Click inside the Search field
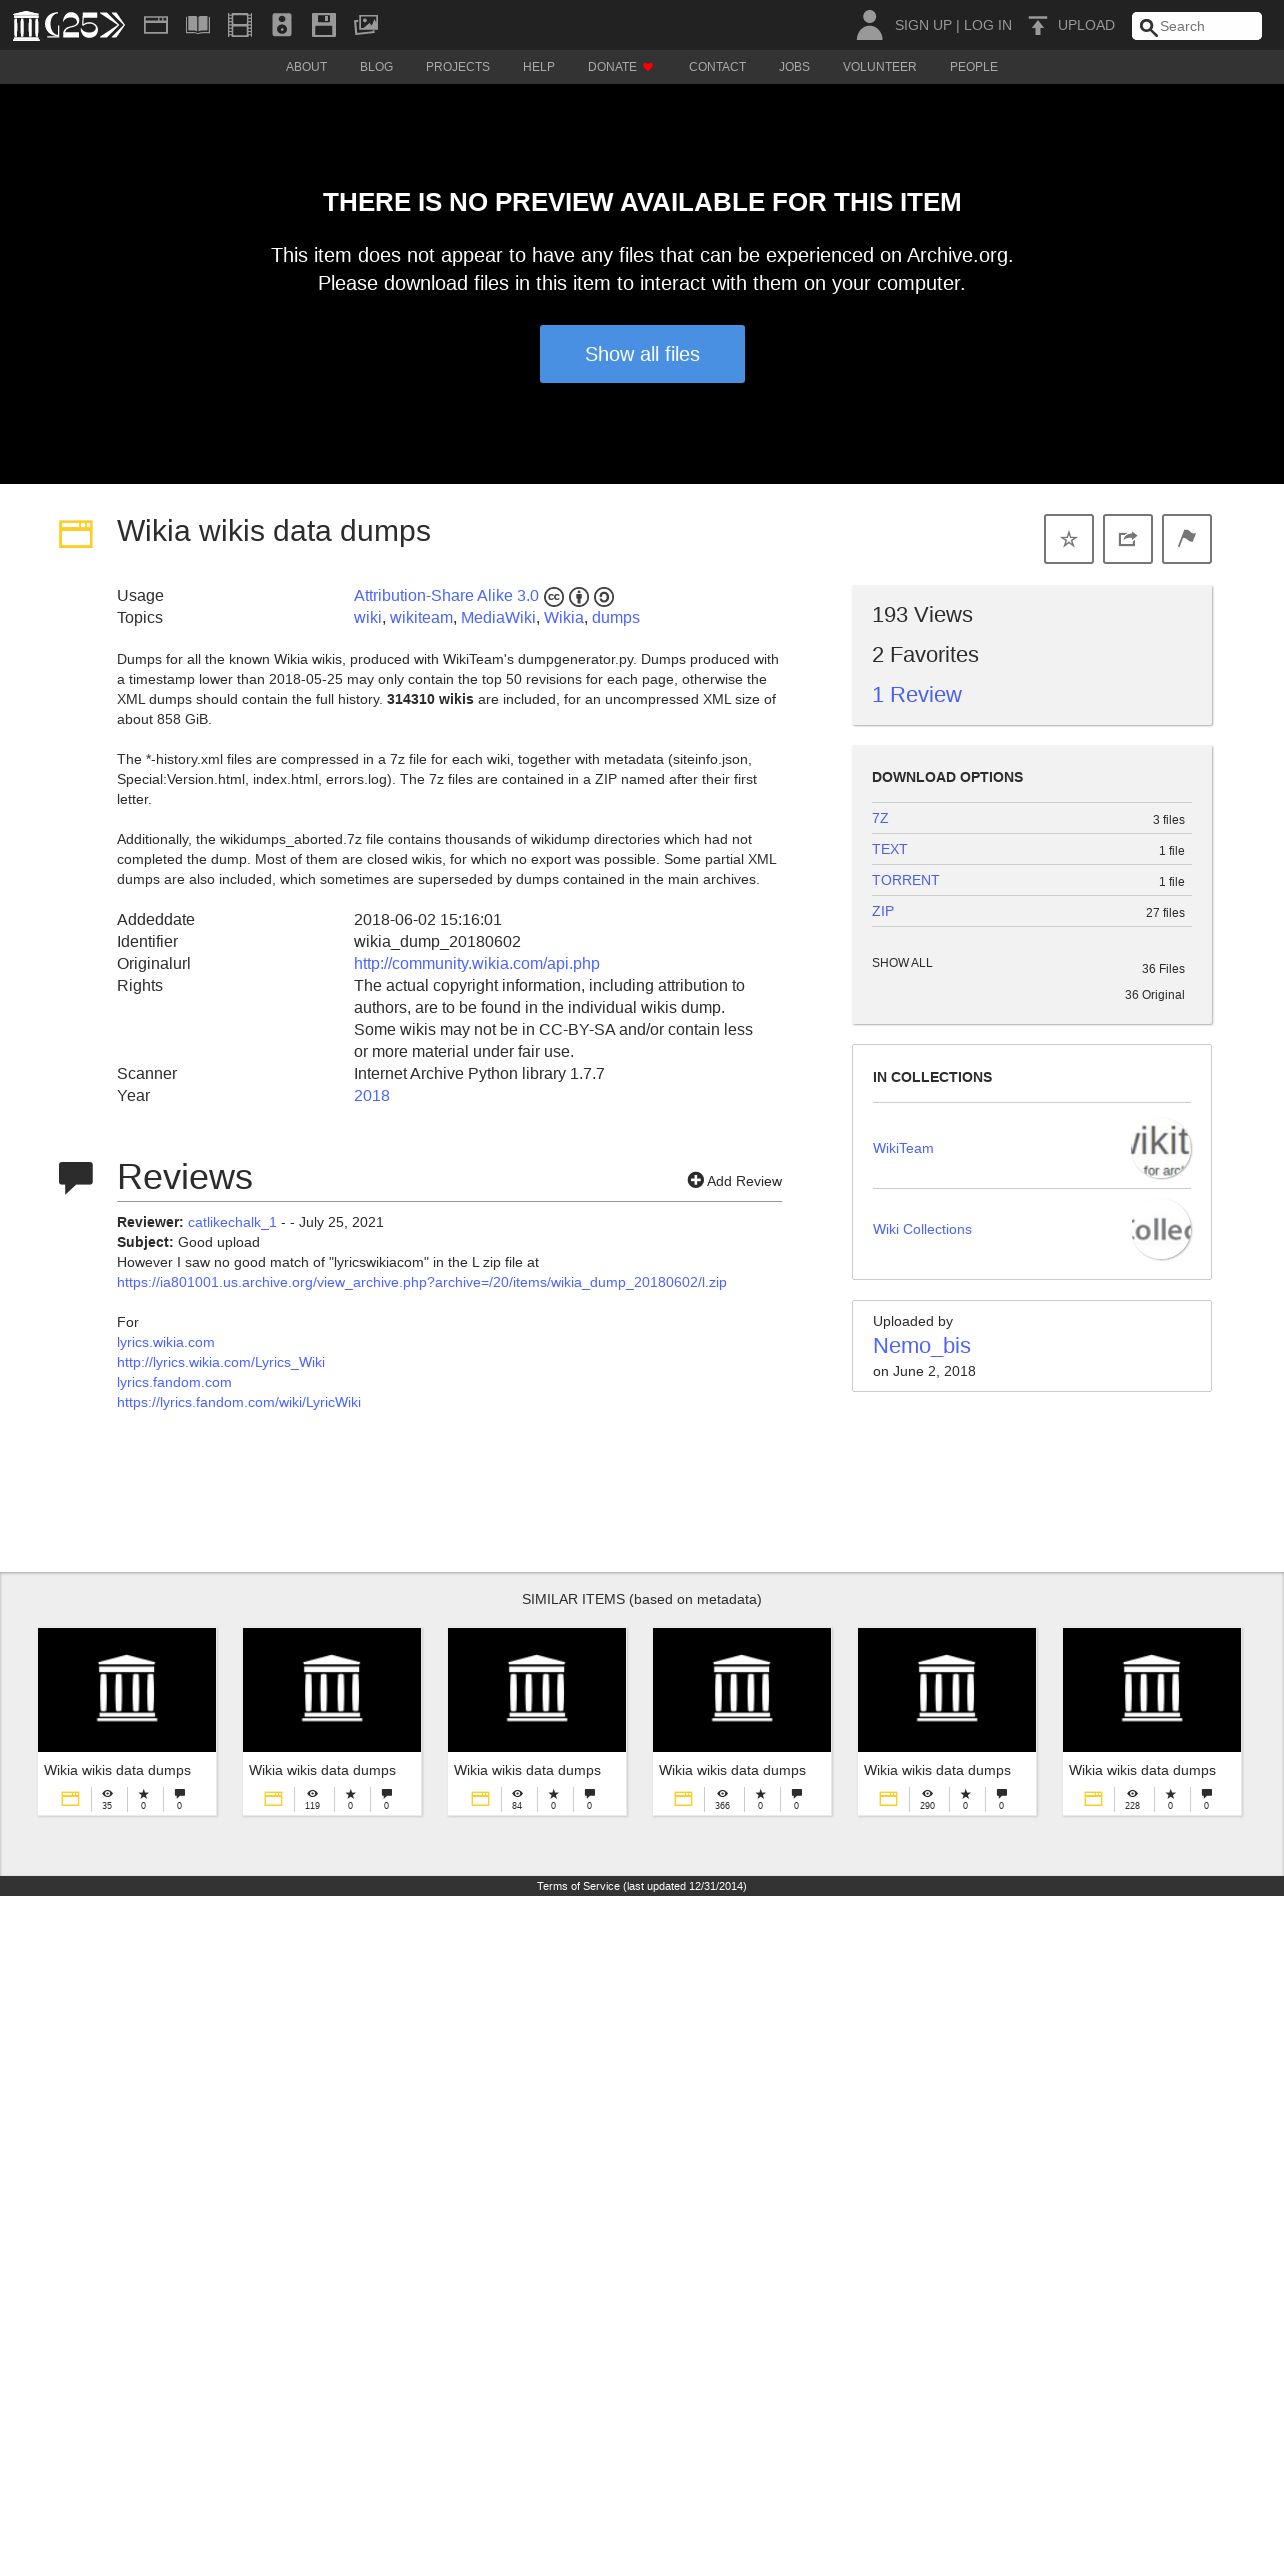The image size is (1284, 2568). point(1197,26)
